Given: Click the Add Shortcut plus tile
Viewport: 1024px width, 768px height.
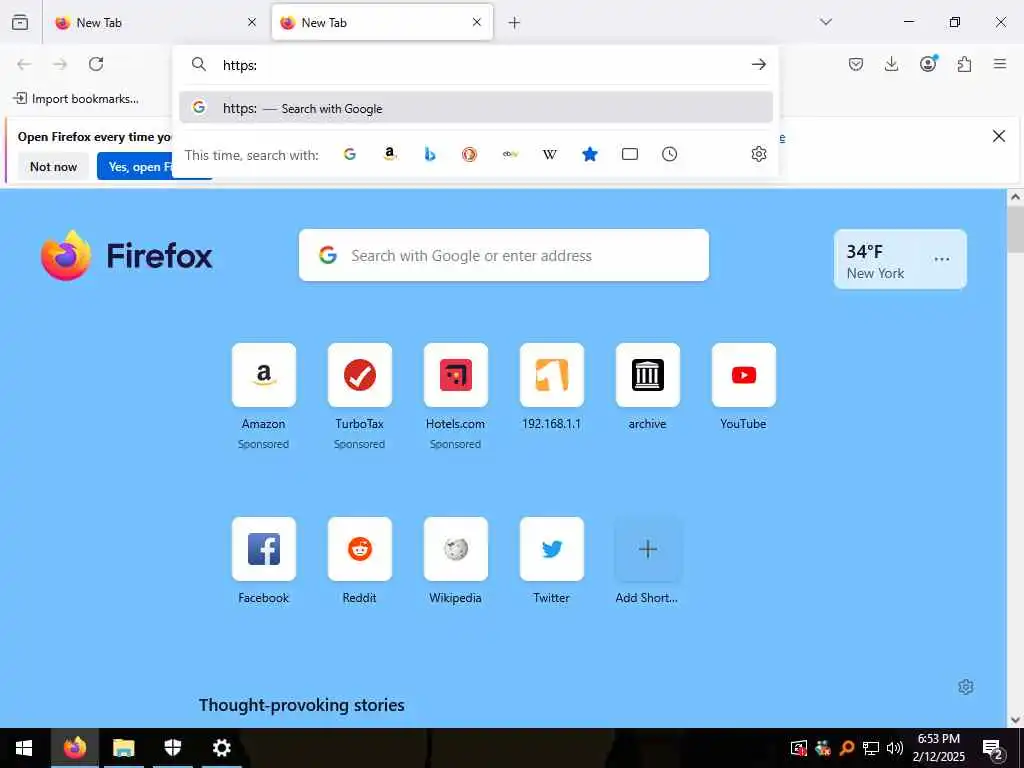Looking at the screenshot, I should tap(648, 549).
